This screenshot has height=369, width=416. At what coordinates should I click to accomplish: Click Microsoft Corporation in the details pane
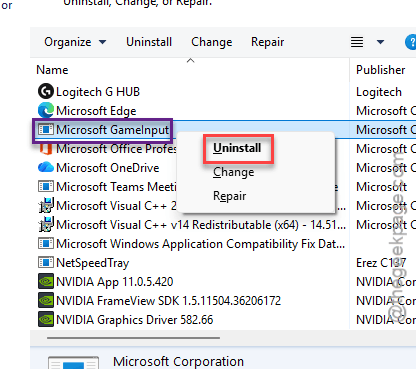click(x=178, y=361)
